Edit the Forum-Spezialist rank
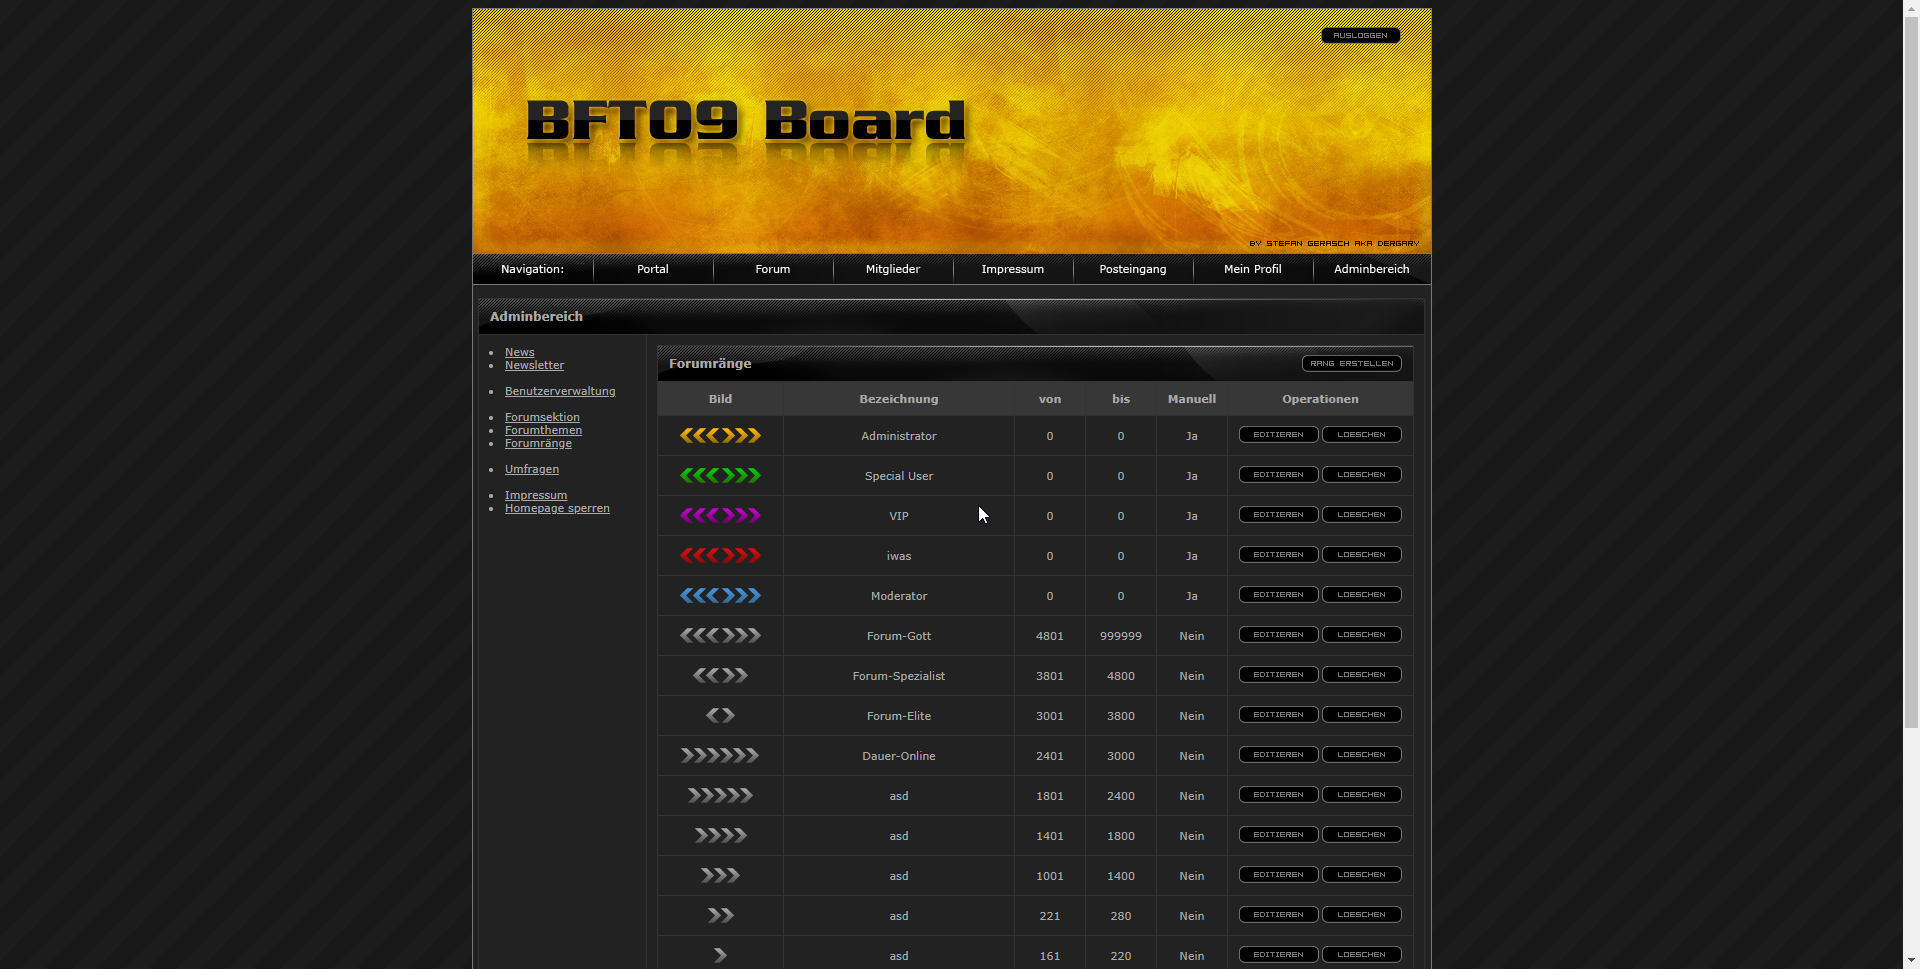 [1278, 675]
